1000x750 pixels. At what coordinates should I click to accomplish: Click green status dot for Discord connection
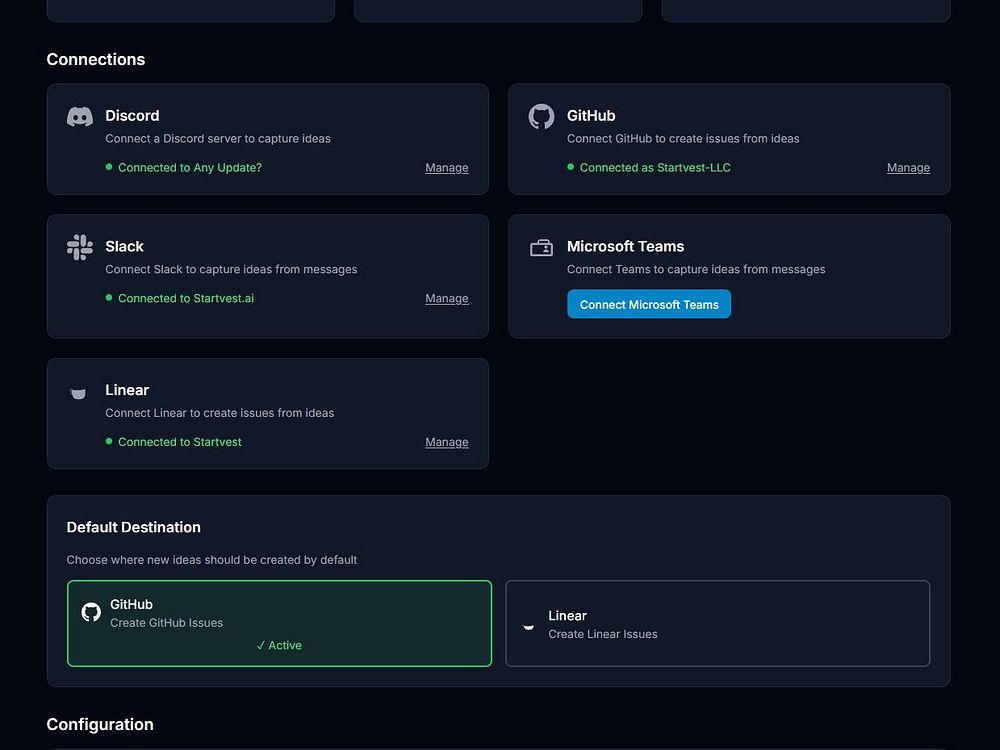[109, 167]
